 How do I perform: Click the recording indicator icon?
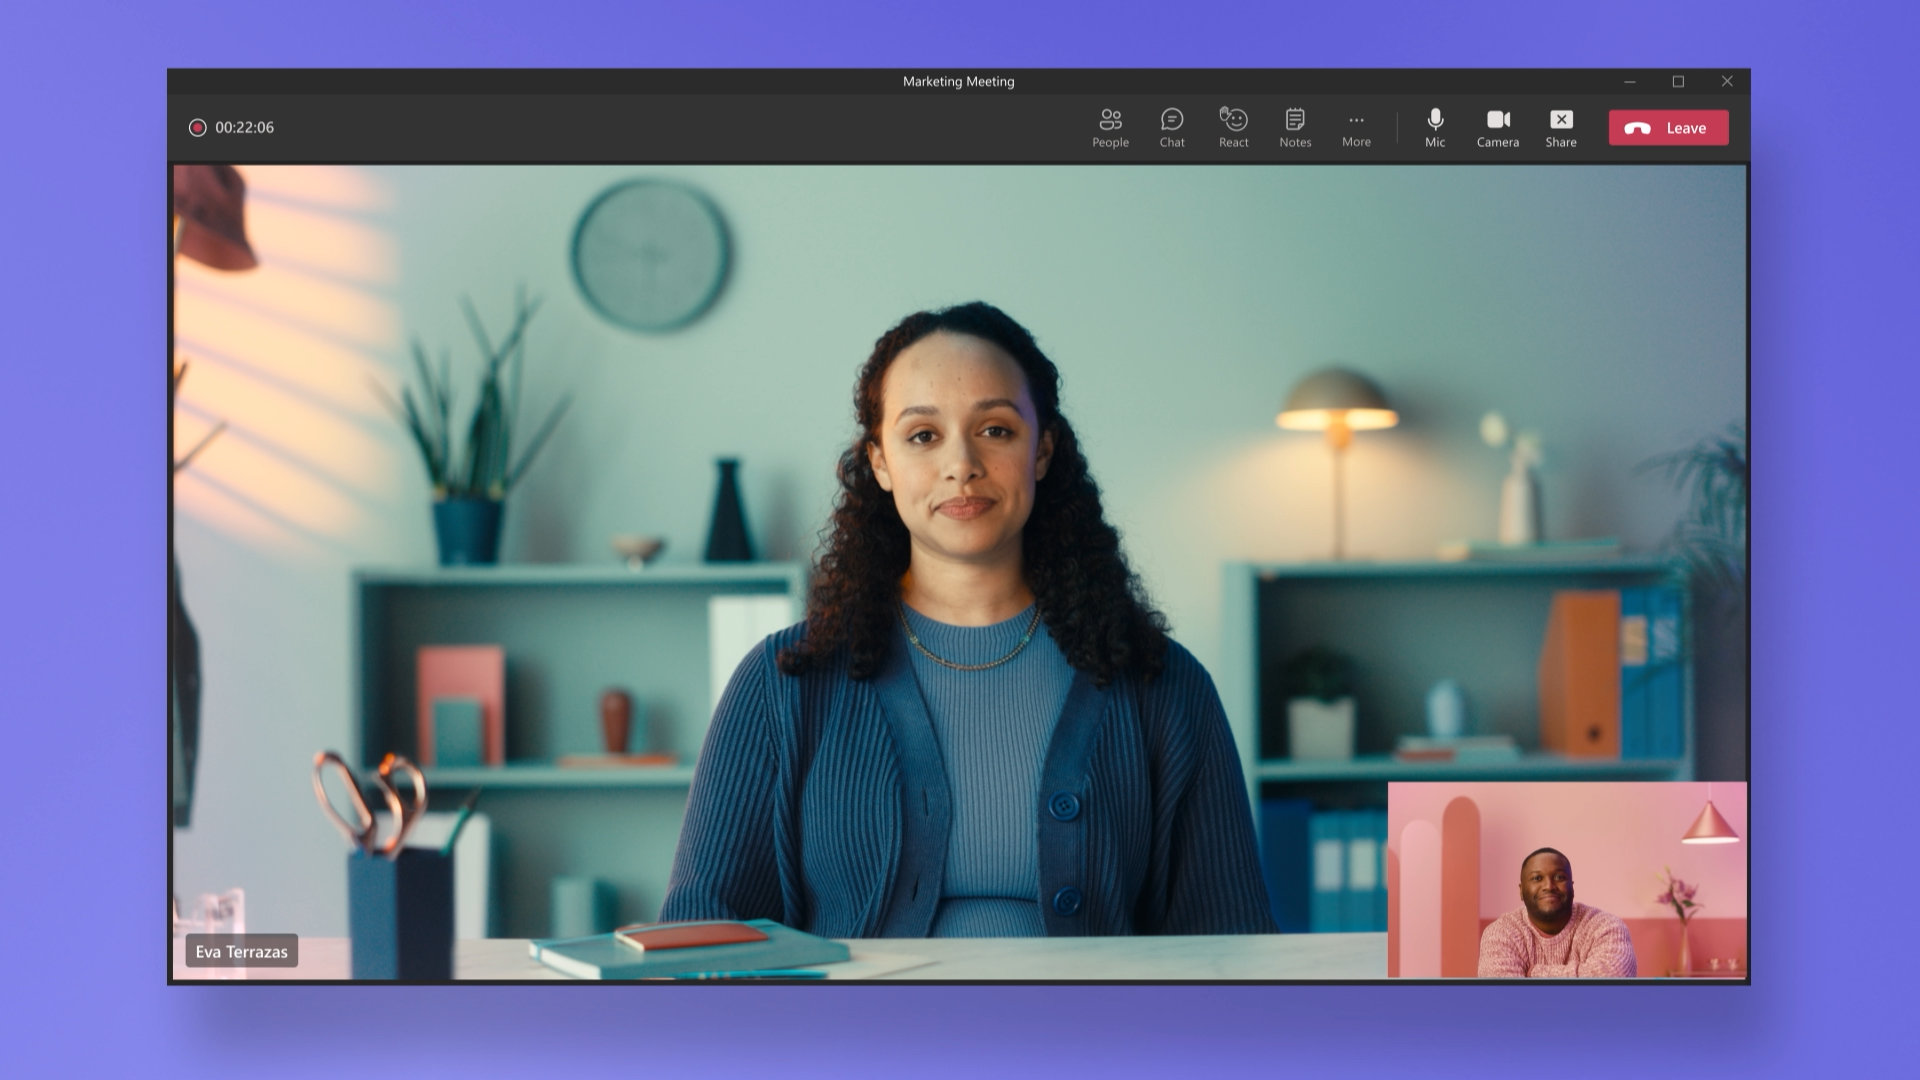click(198, 128)
